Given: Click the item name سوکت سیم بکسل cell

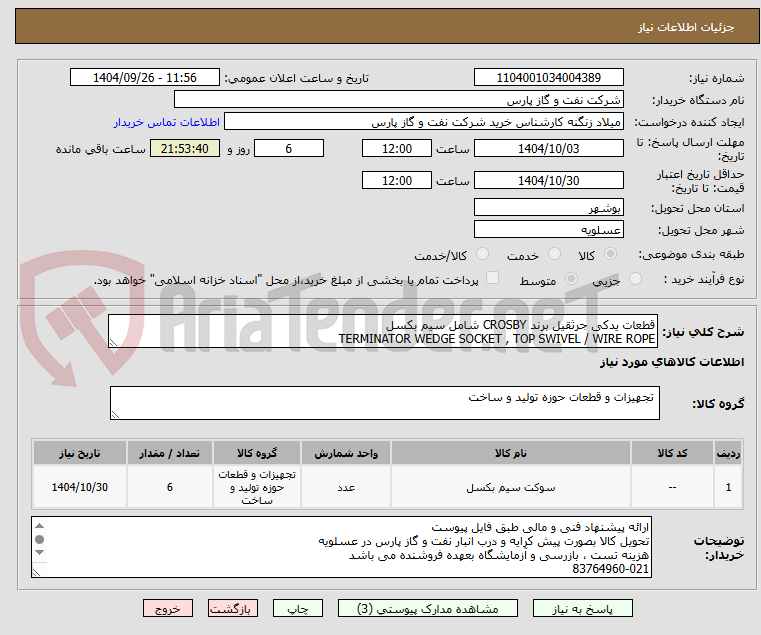Looking at the screenshot, I should [x=511, y=487].
